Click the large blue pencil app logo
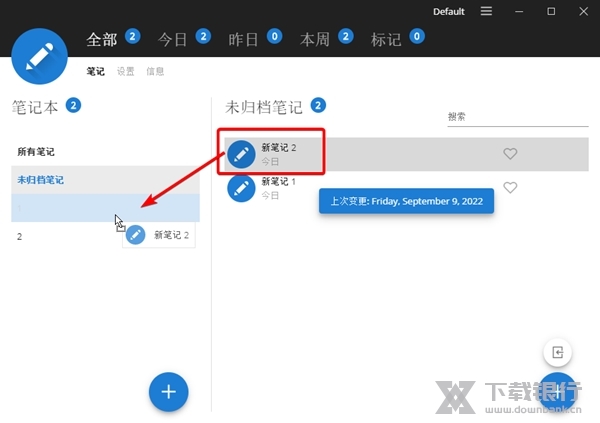 [39, 56]
